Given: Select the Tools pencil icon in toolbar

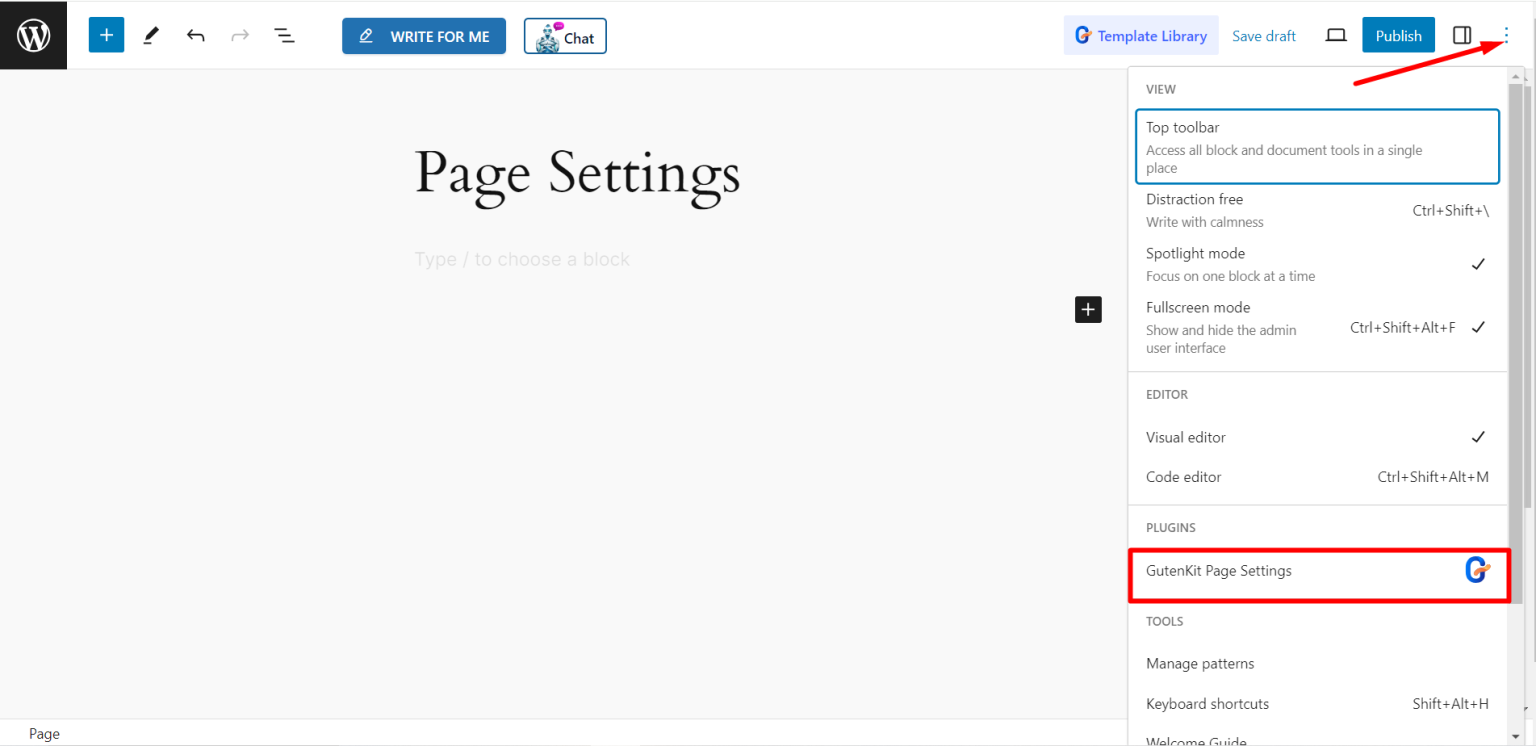Looking at the screenshot, I should pyautogui.click(x=151, y=34).
